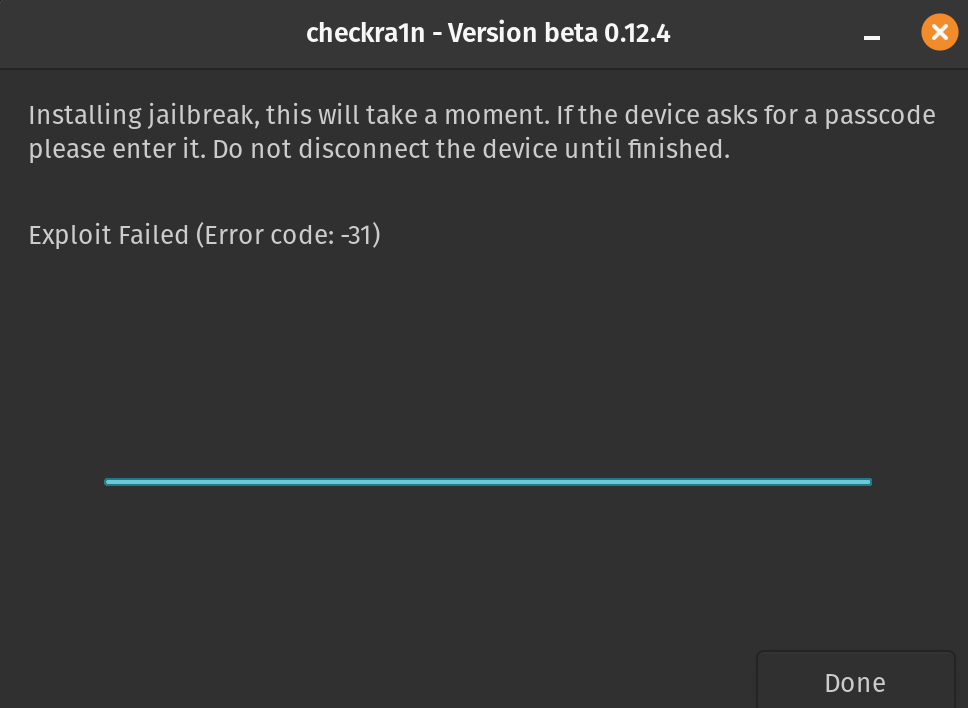968x708 pixels.
Task: Click the minimize icon in the title bar
Action: pyautogui.click(x=871, y=38)
